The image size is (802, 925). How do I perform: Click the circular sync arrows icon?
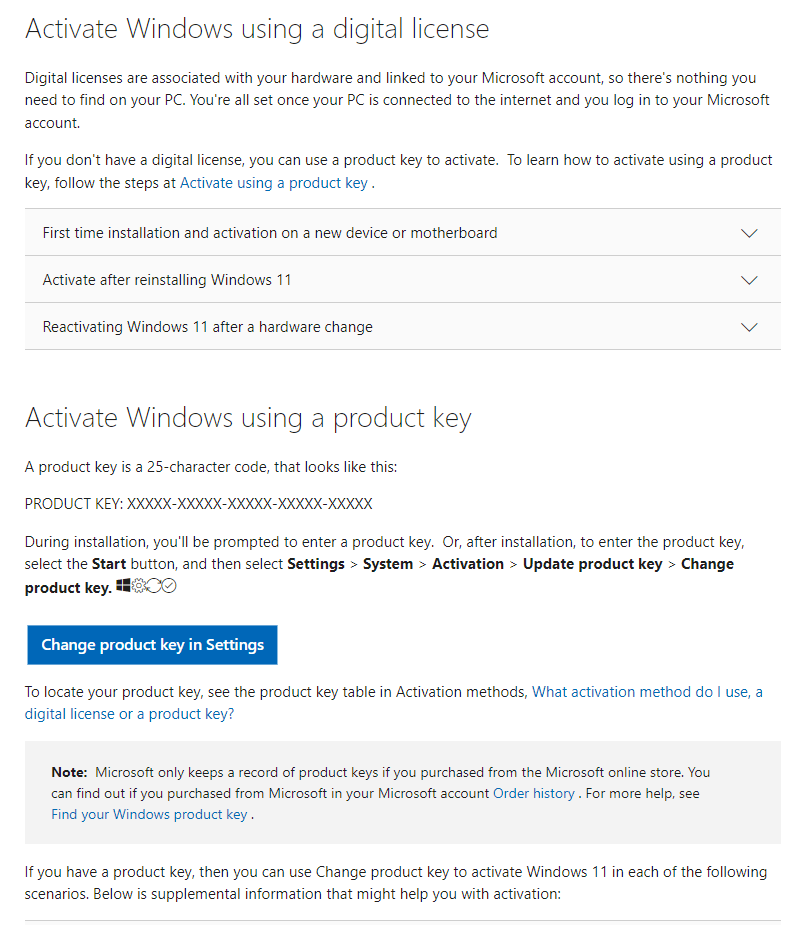click(x=154, y=586)
